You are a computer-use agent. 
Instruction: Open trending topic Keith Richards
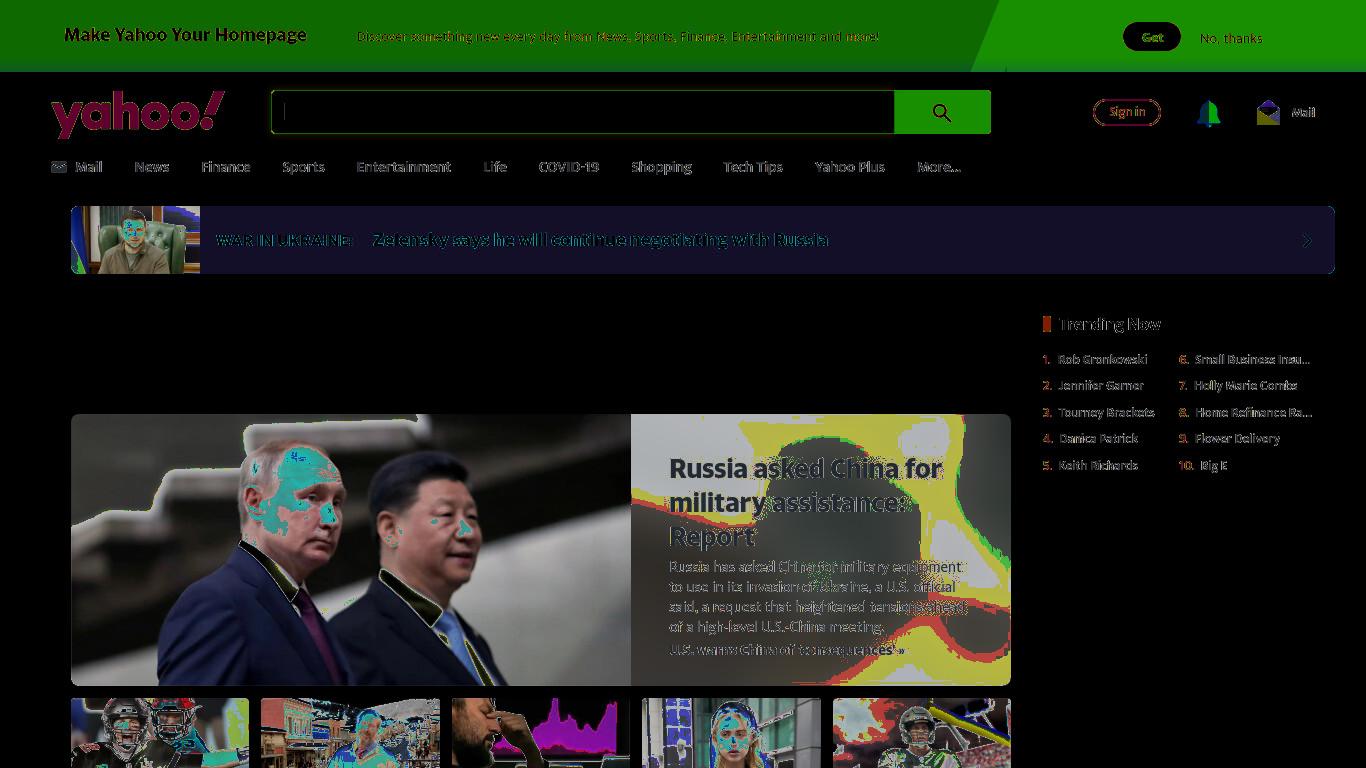pyautogui.click(x=1098, y=465)
